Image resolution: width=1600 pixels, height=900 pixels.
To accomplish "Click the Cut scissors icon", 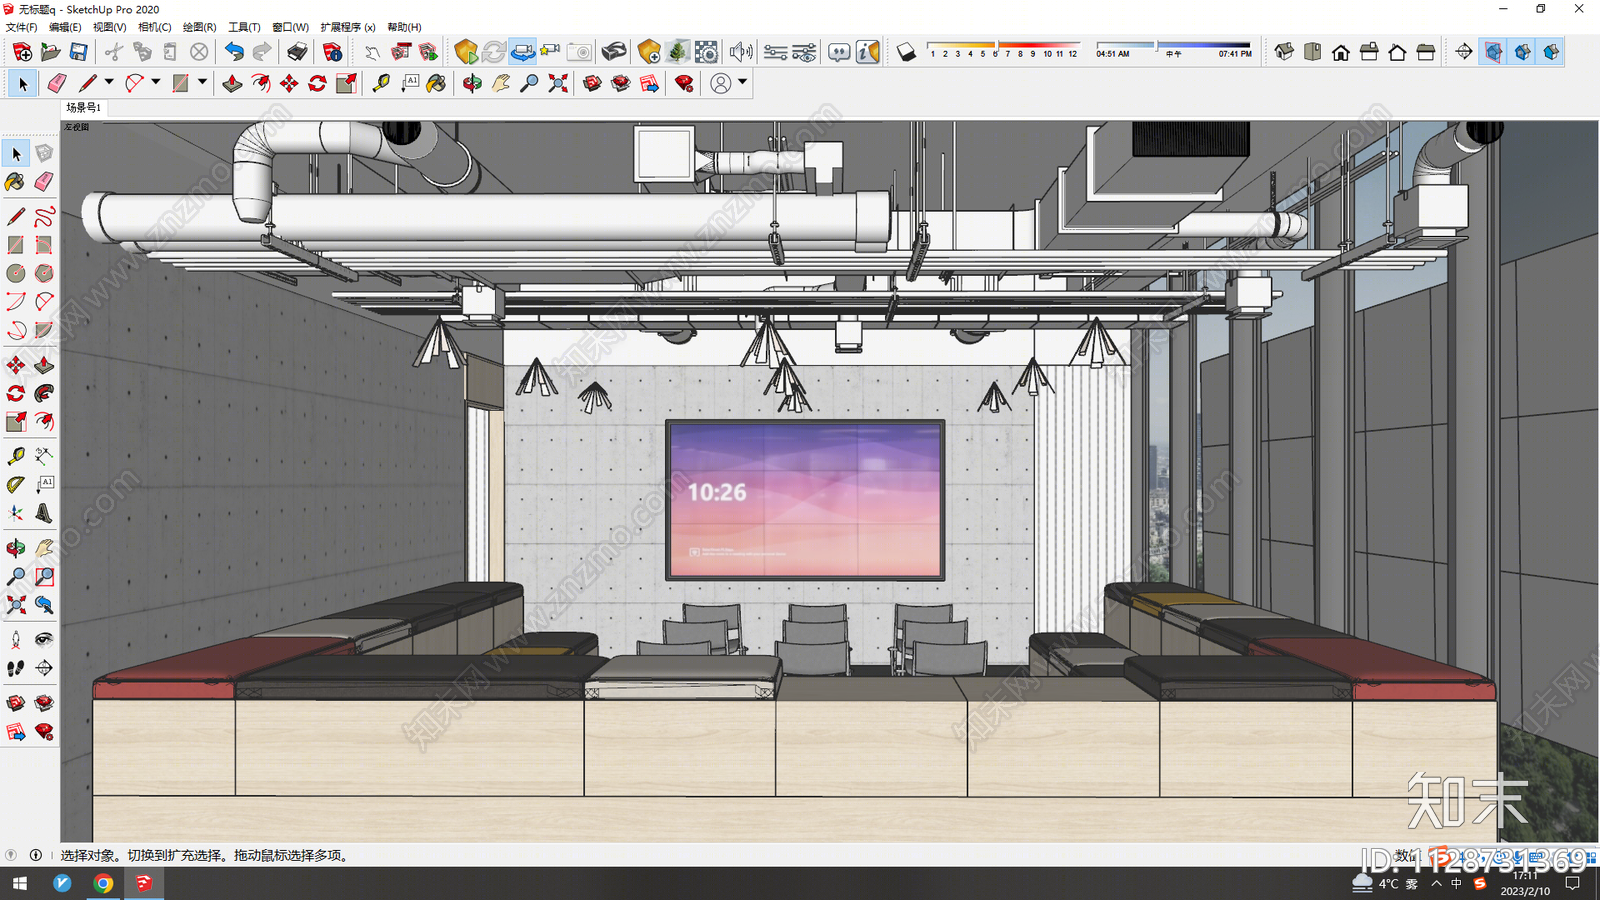I will (114, 52).
